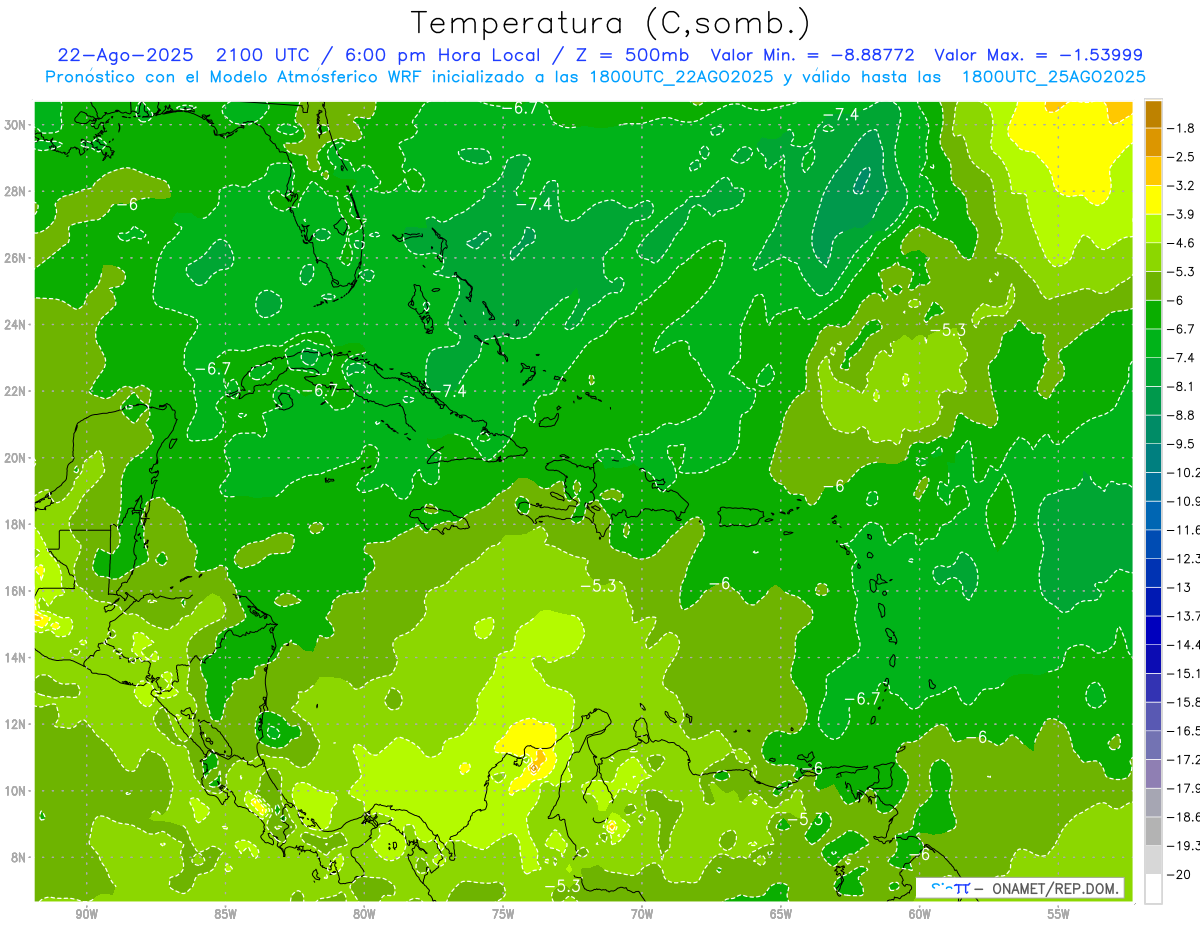Click legend swatch between -17.2 and -17.9
The height and width of the screenshot is (927, 1200).
coord(1153,774)
